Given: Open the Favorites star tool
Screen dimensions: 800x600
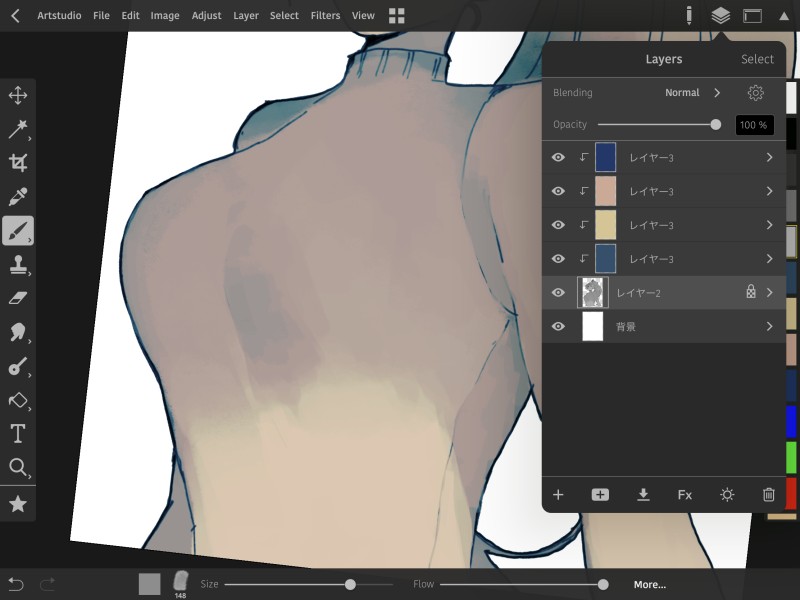Looking at the screenshot, I should click(18, 504).
